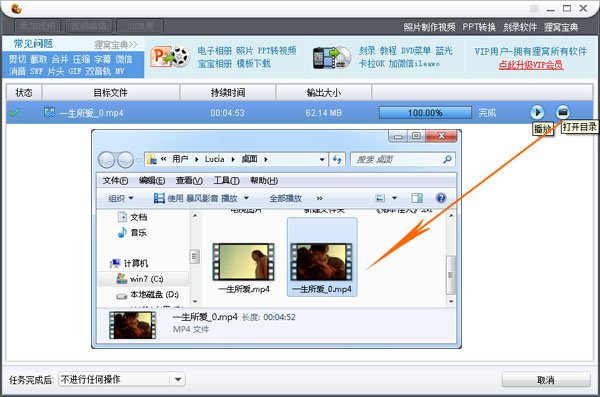This screenshot has width=600, height=397.
Task: Open Explorer help question mark icon
Action: pyautogui.click(x=441, y=198)
